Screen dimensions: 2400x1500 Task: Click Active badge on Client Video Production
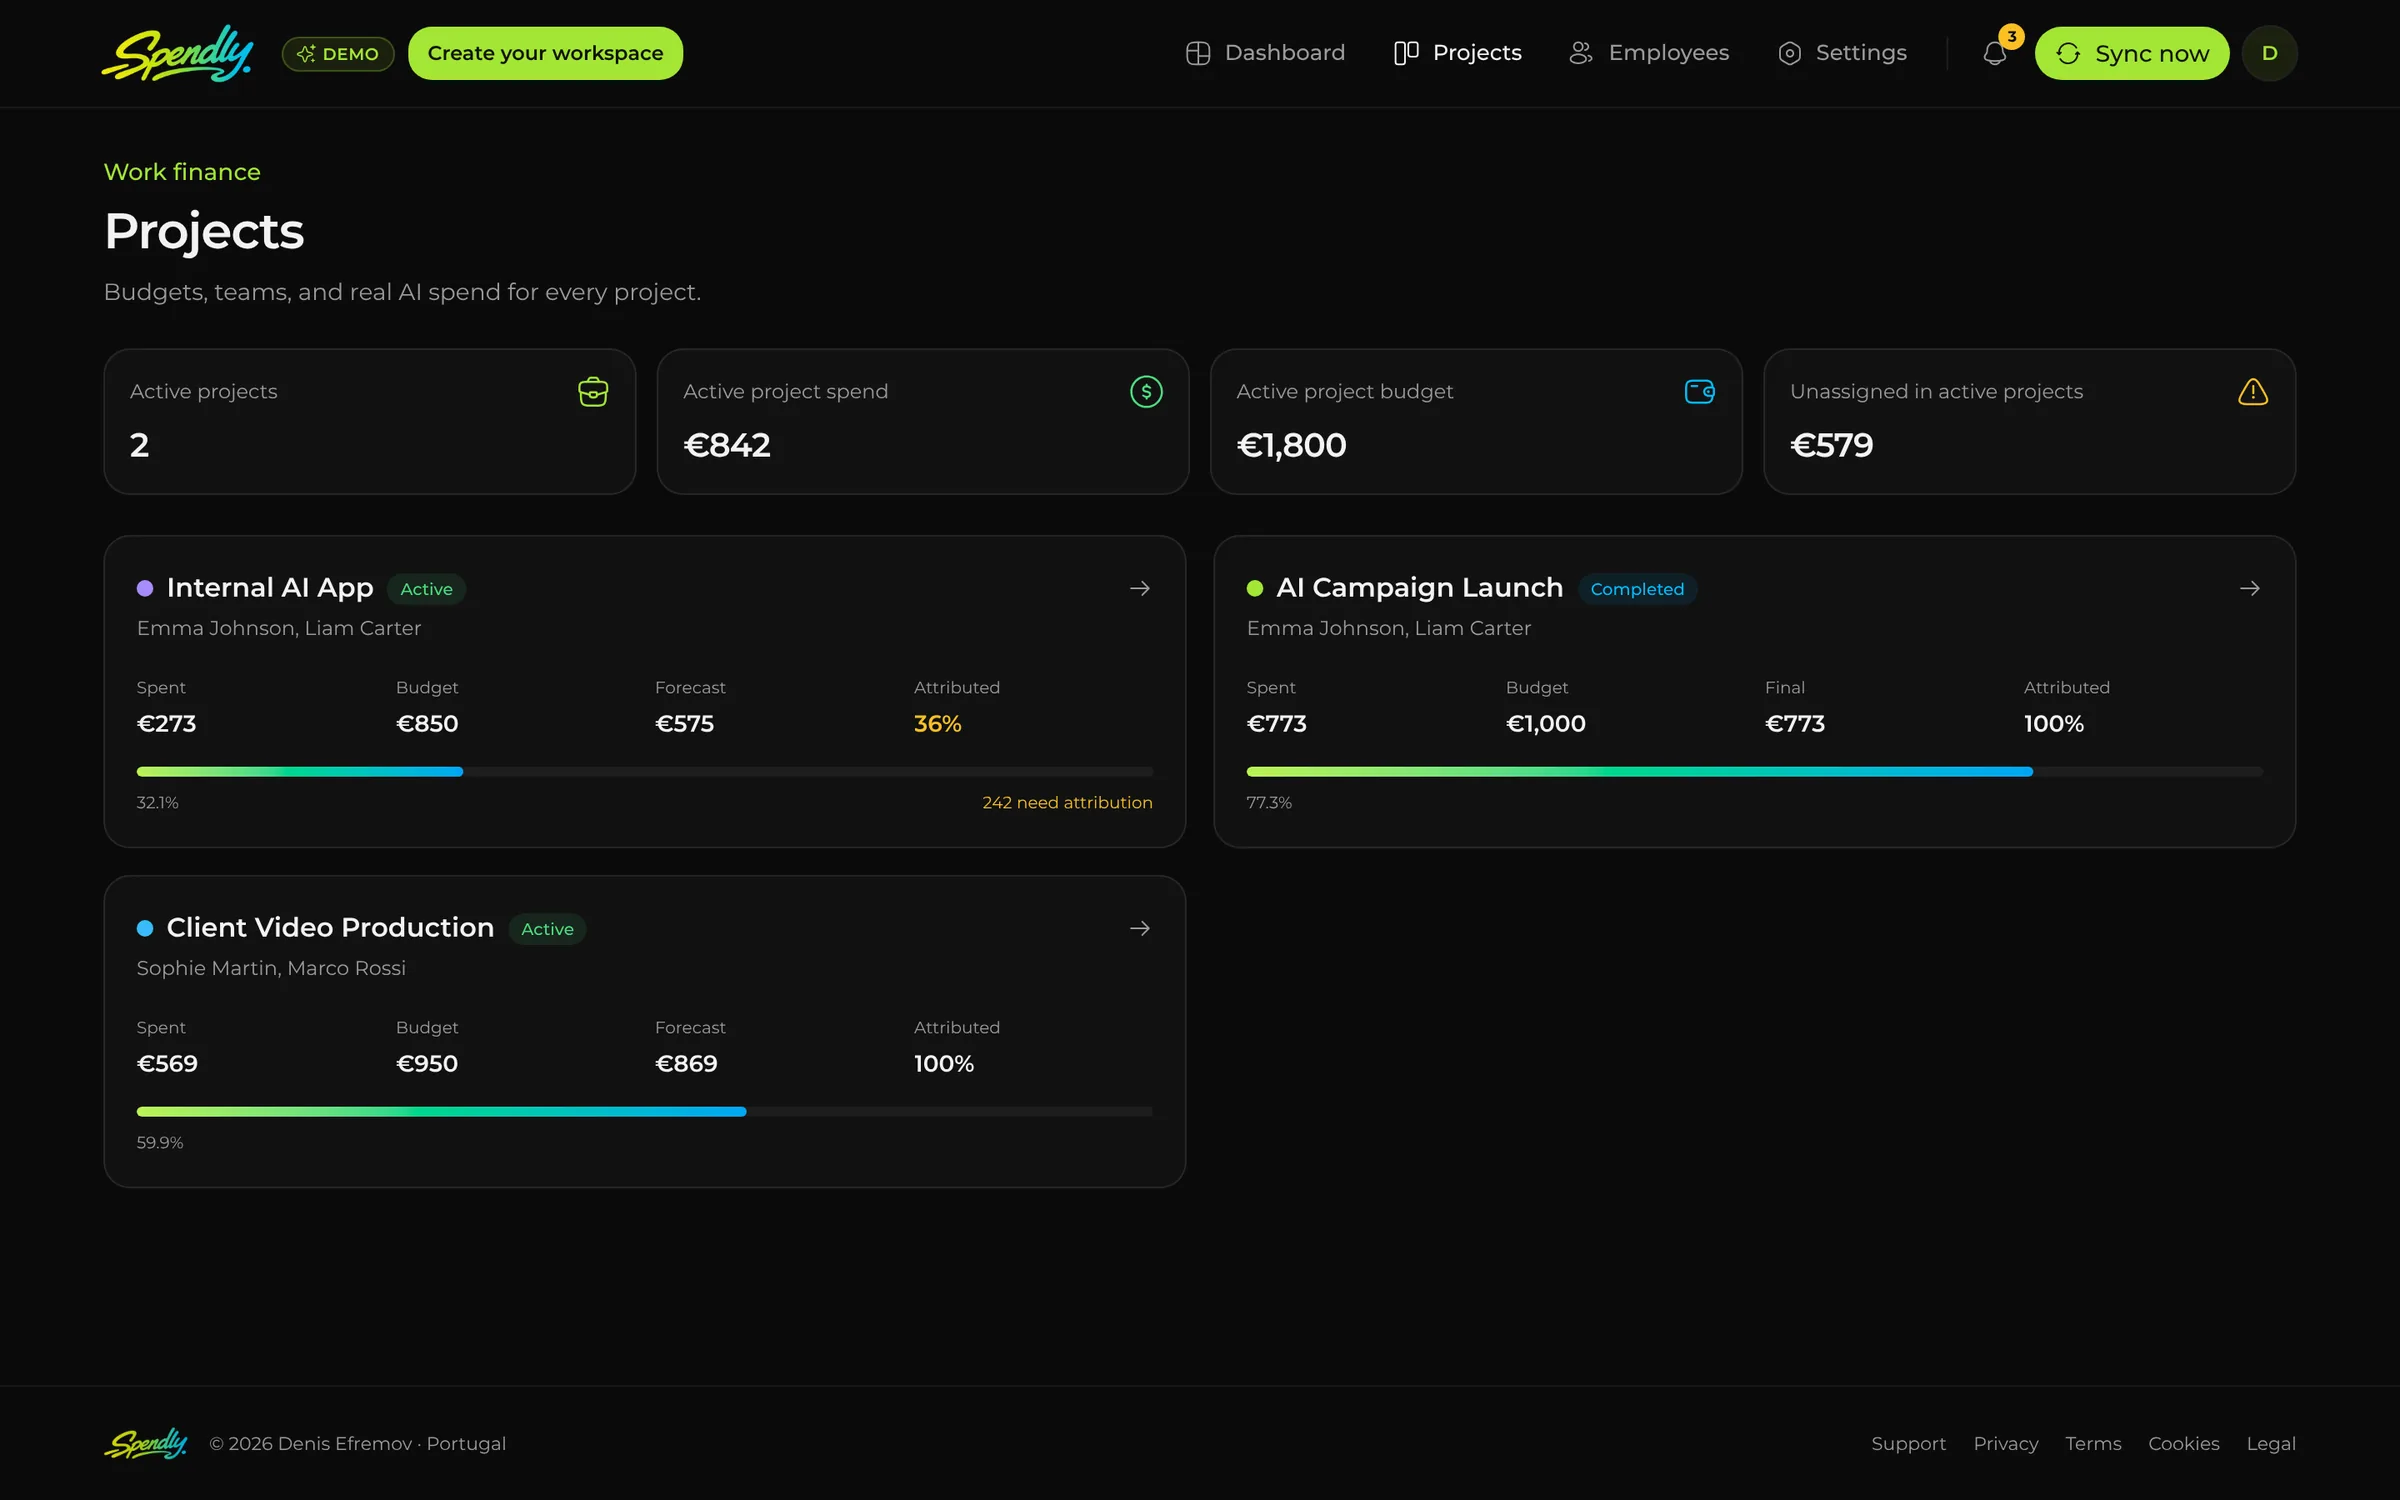pos(547,929)
